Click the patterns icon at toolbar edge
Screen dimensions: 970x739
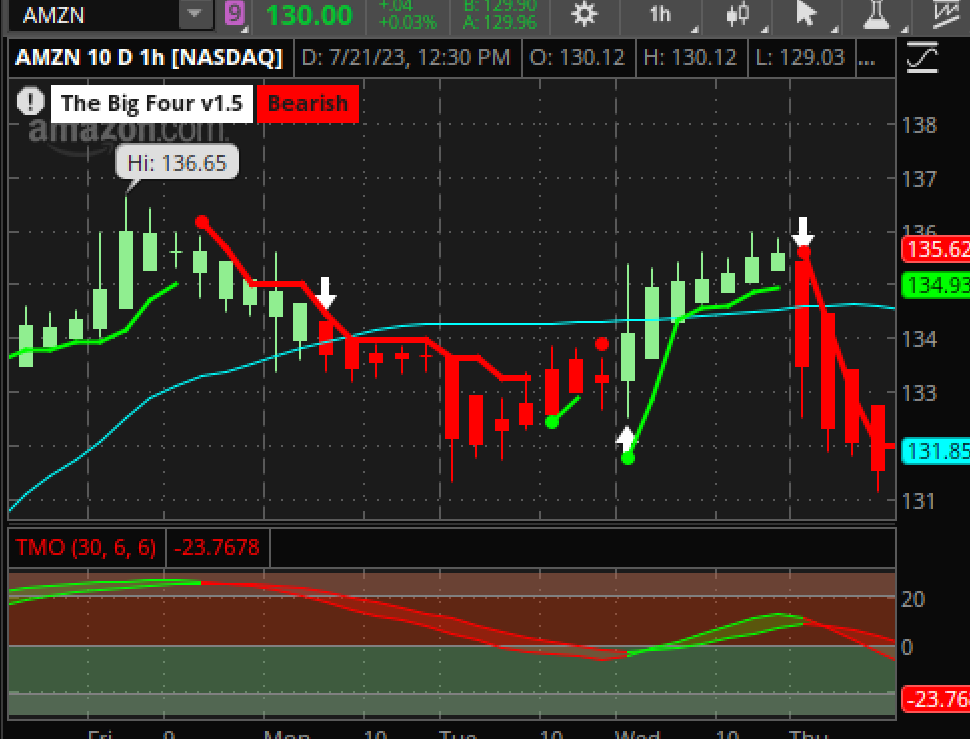[946, 15]
